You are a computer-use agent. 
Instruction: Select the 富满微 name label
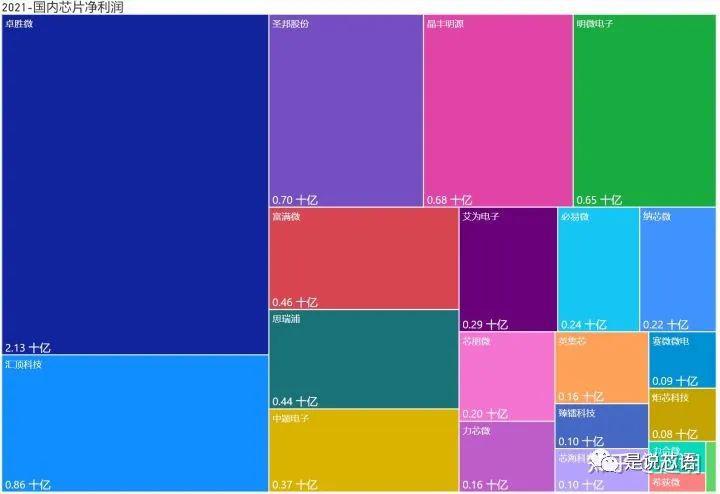coord(286,216)
